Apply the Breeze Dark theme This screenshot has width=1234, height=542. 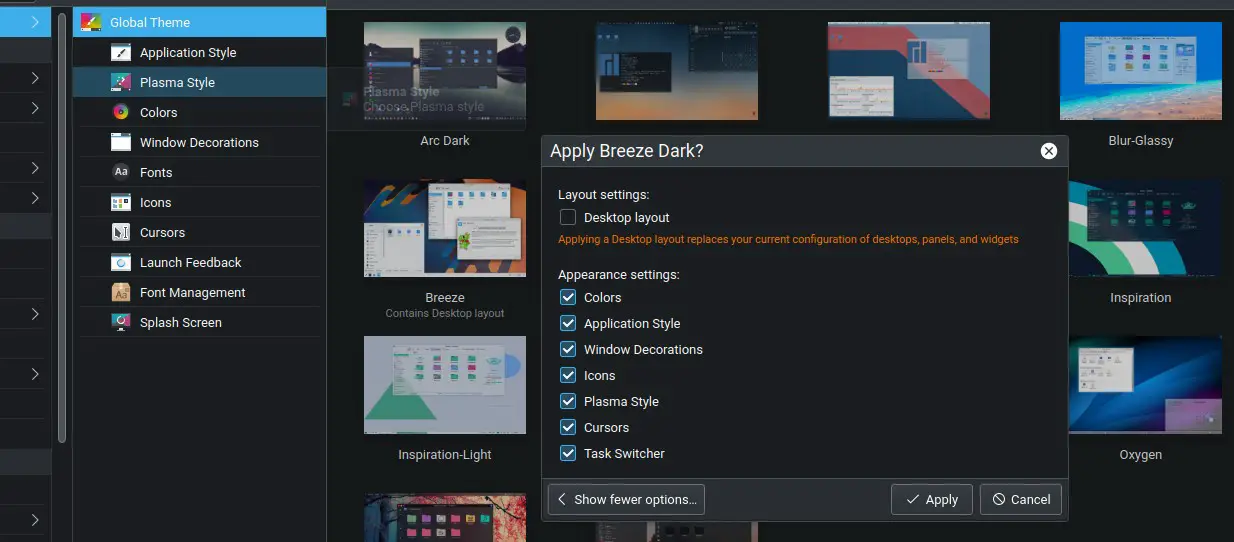tap(932, 499)
